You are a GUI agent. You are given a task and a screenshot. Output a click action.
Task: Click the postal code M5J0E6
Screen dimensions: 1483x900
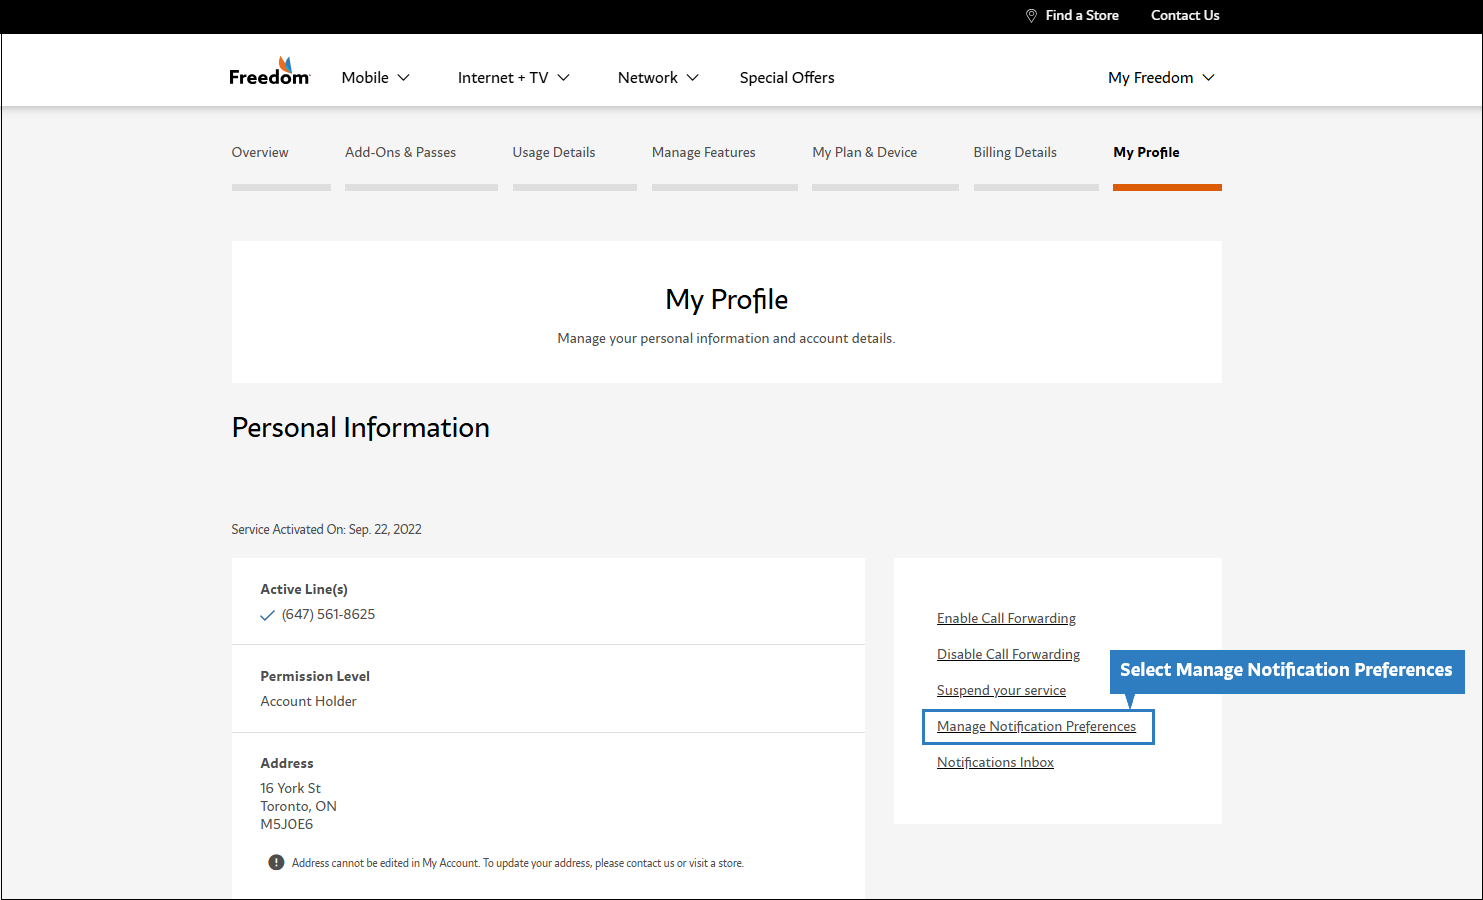pos(286,824)
